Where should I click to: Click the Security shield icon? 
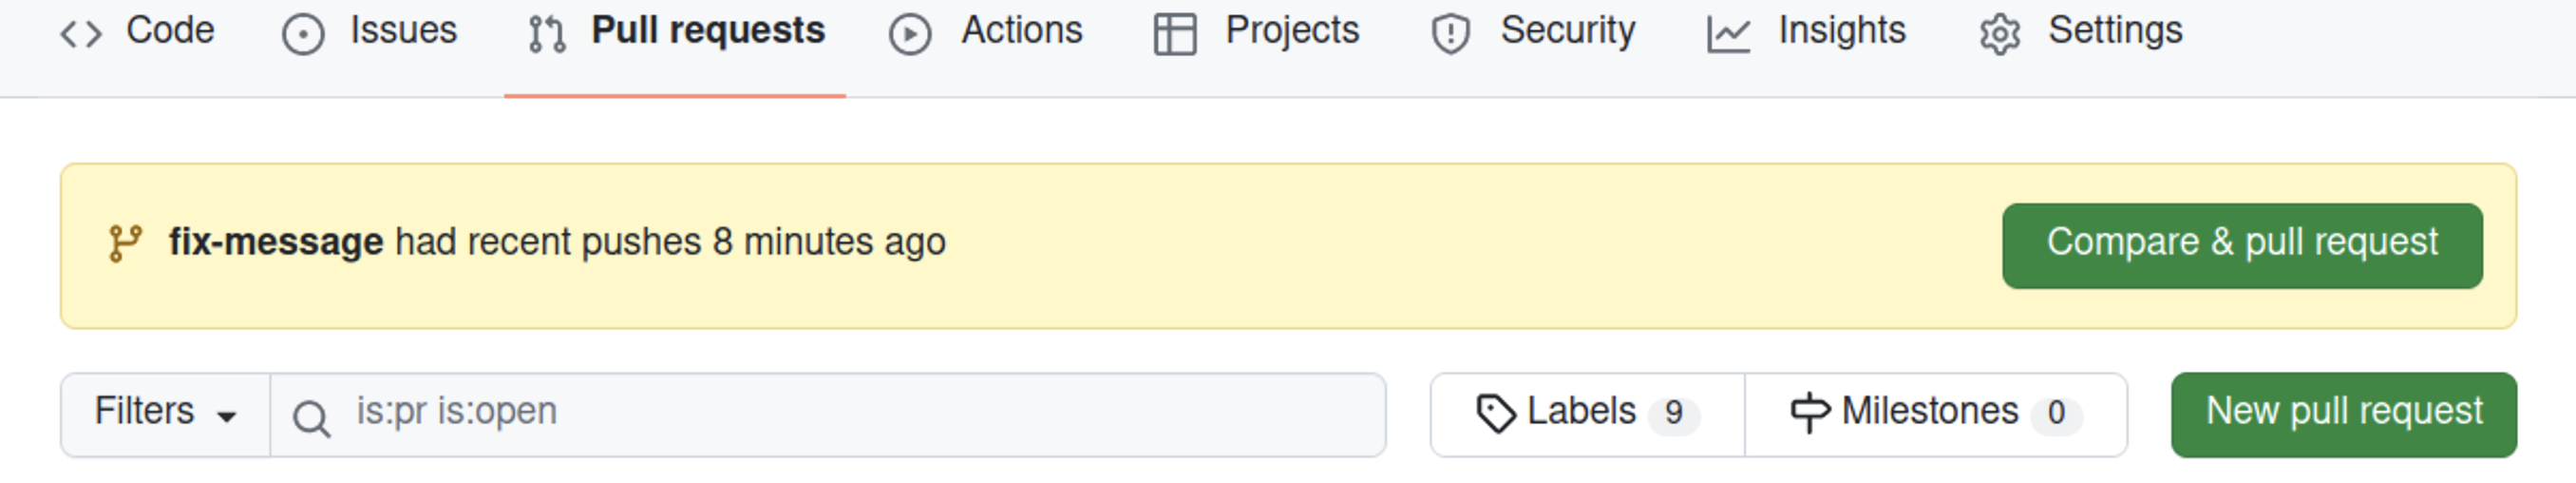(x=1450, y=33)
